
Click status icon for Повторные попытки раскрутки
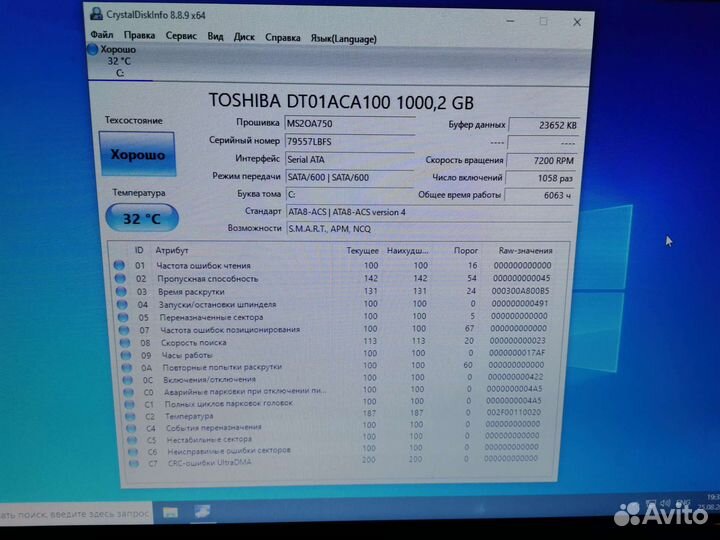pyautogui.click(x=126, y=367)
